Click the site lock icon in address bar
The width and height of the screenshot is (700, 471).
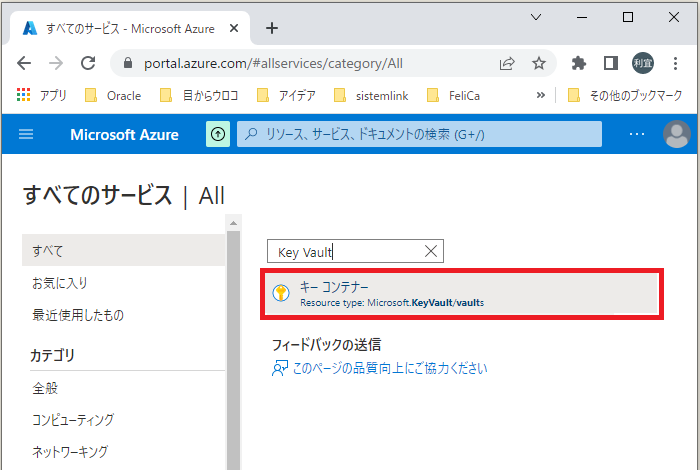tap(128, 63)
